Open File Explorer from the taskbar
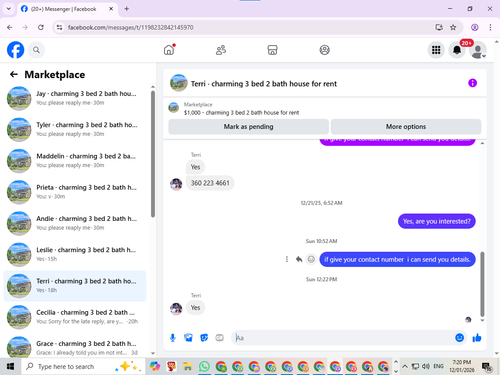The height and width of the screenshot is (375, 500). tap(188, 367)
